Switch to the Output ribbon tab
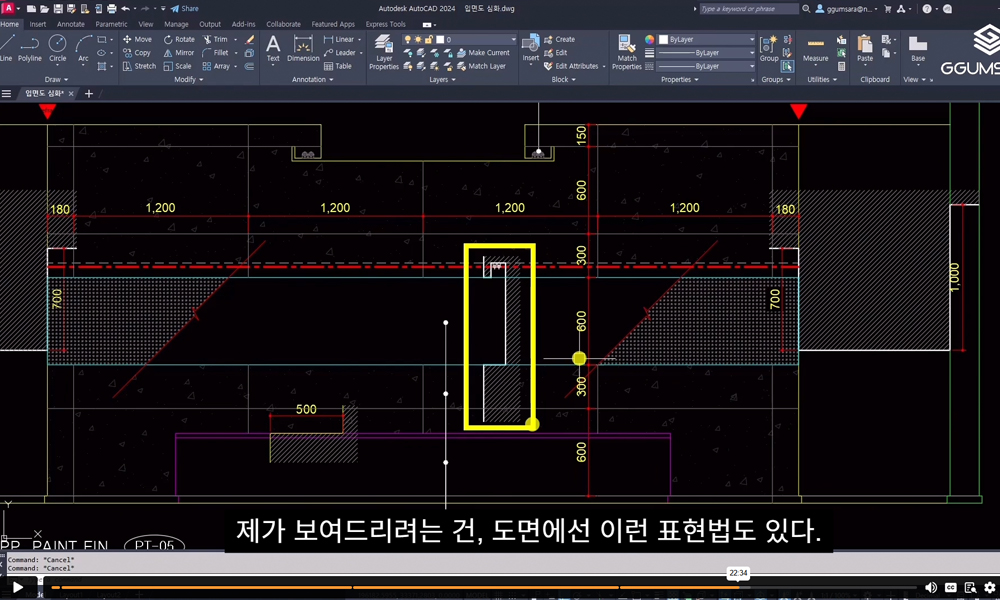 point(210,24)
